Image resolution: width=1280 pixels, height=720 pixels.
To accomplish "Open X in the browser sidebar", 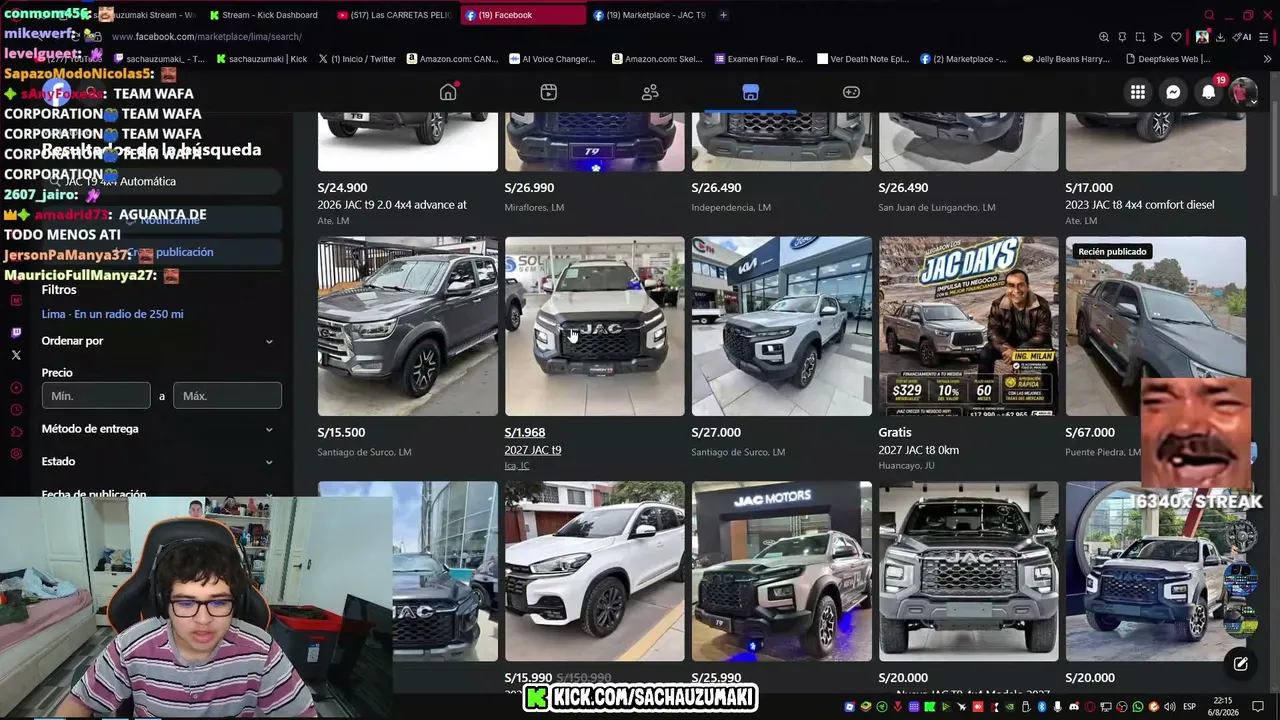I will (16, 355).
